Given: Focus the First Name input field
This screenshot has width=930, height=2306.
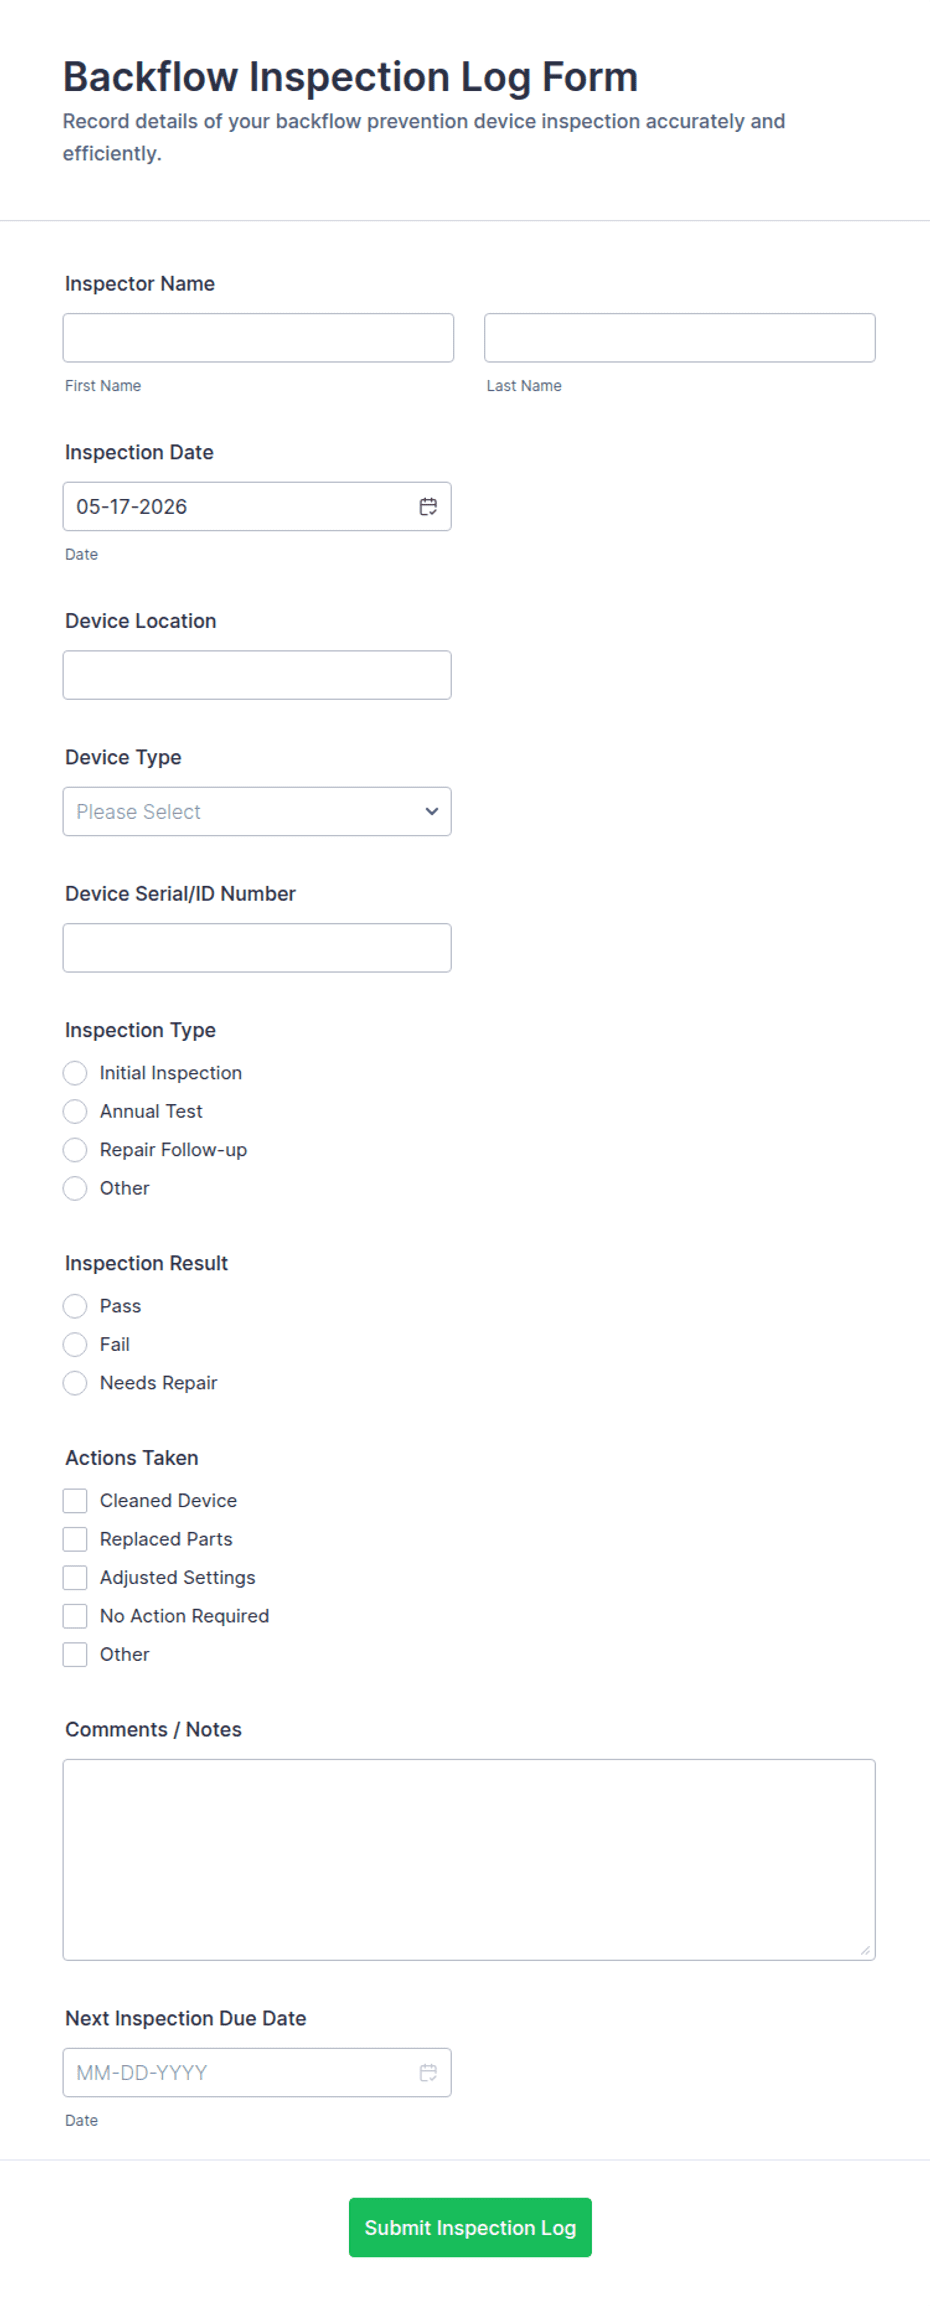Looking at the screenshot, I should tap(258, 338).
